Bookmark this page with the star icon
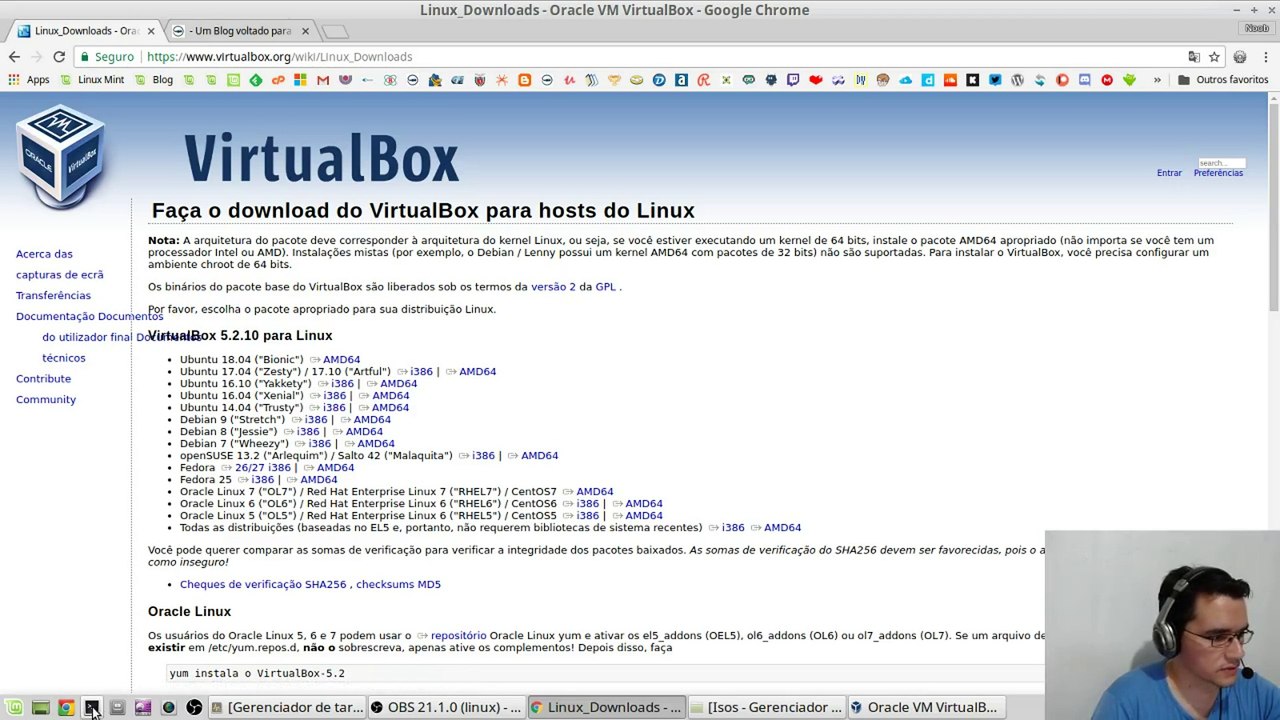The height and width of the screenshot is (720, 1280). (x=1214, y=57)
